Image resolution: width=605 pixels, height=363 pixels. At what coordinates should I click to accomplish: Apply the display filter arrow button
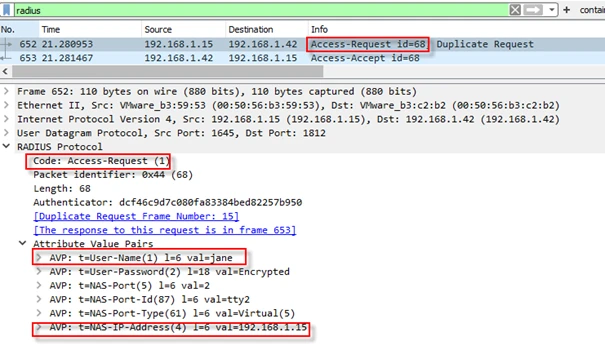(x=533, y=10)
